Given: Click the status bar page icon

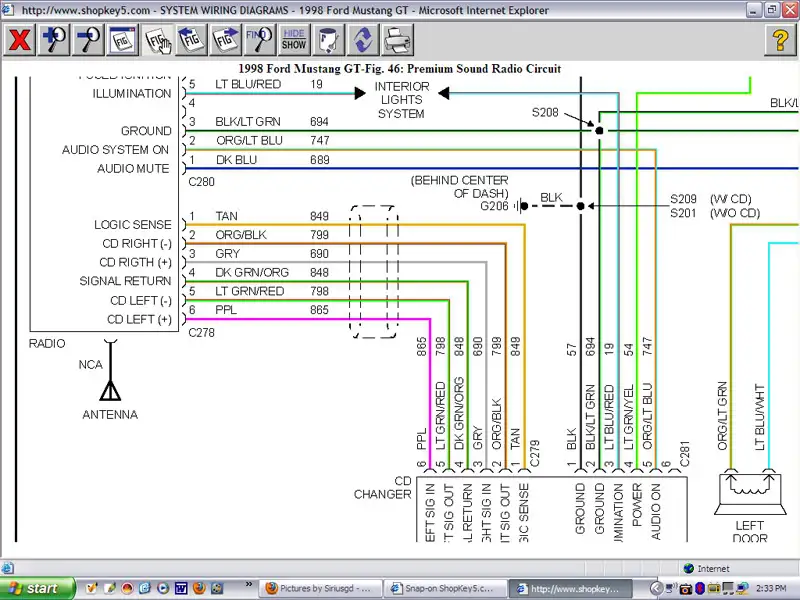Looking at the screenshot, I should [x=7, y=568].
